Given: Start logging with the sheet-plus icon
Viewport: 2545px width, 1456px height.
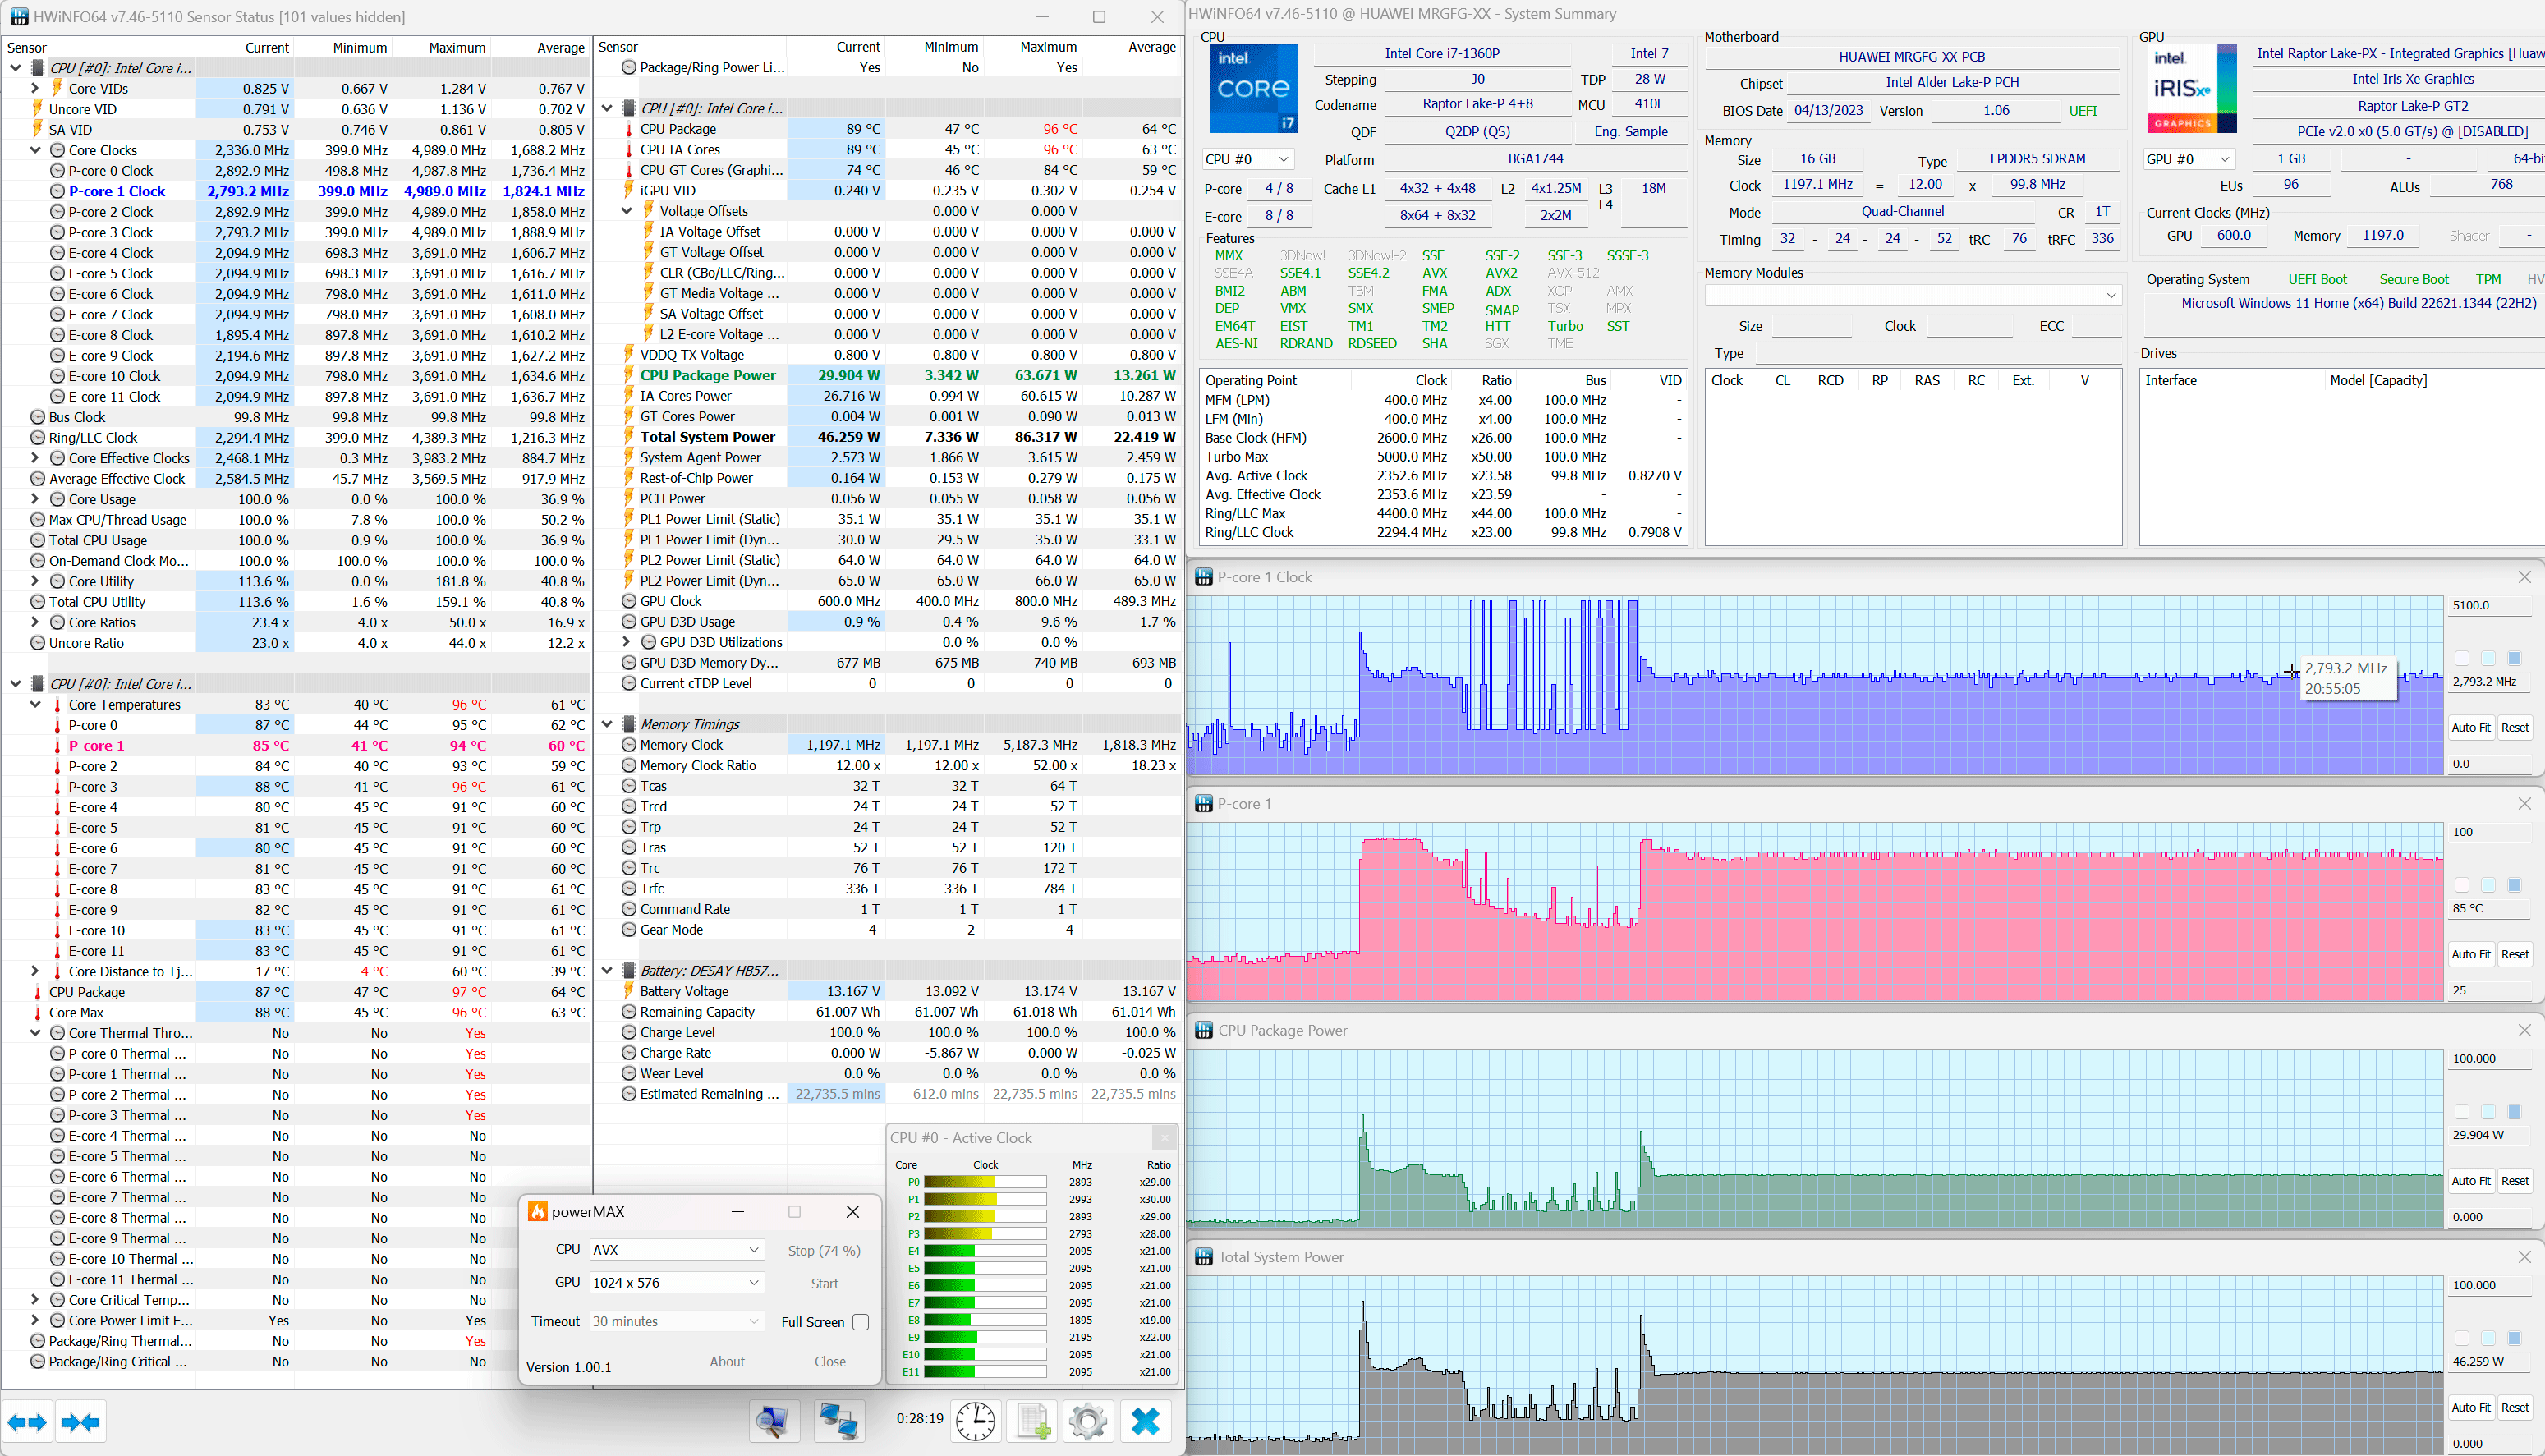Looking at the screenshot, I should click(1032, 1420).
